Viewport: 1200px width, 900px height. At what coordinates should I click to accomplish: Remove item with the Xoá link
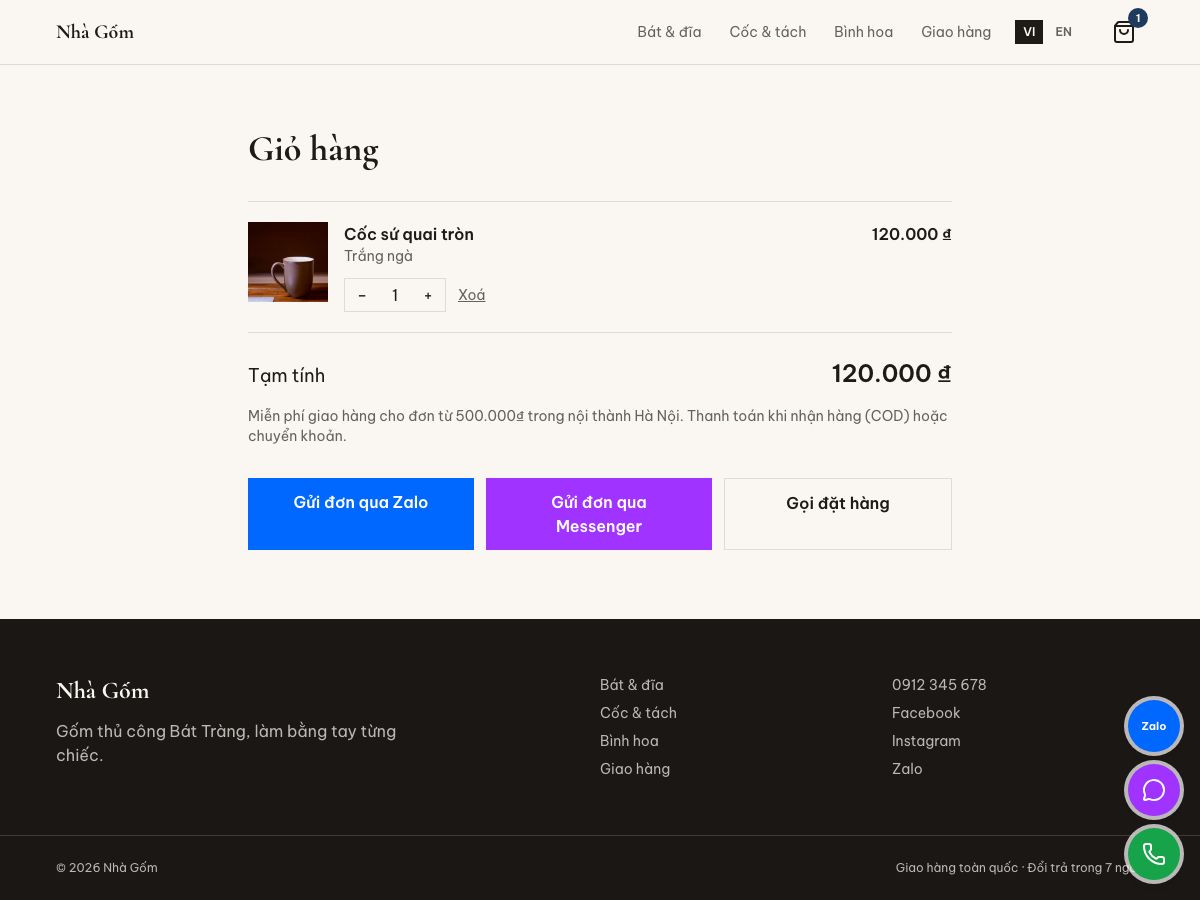472,295
